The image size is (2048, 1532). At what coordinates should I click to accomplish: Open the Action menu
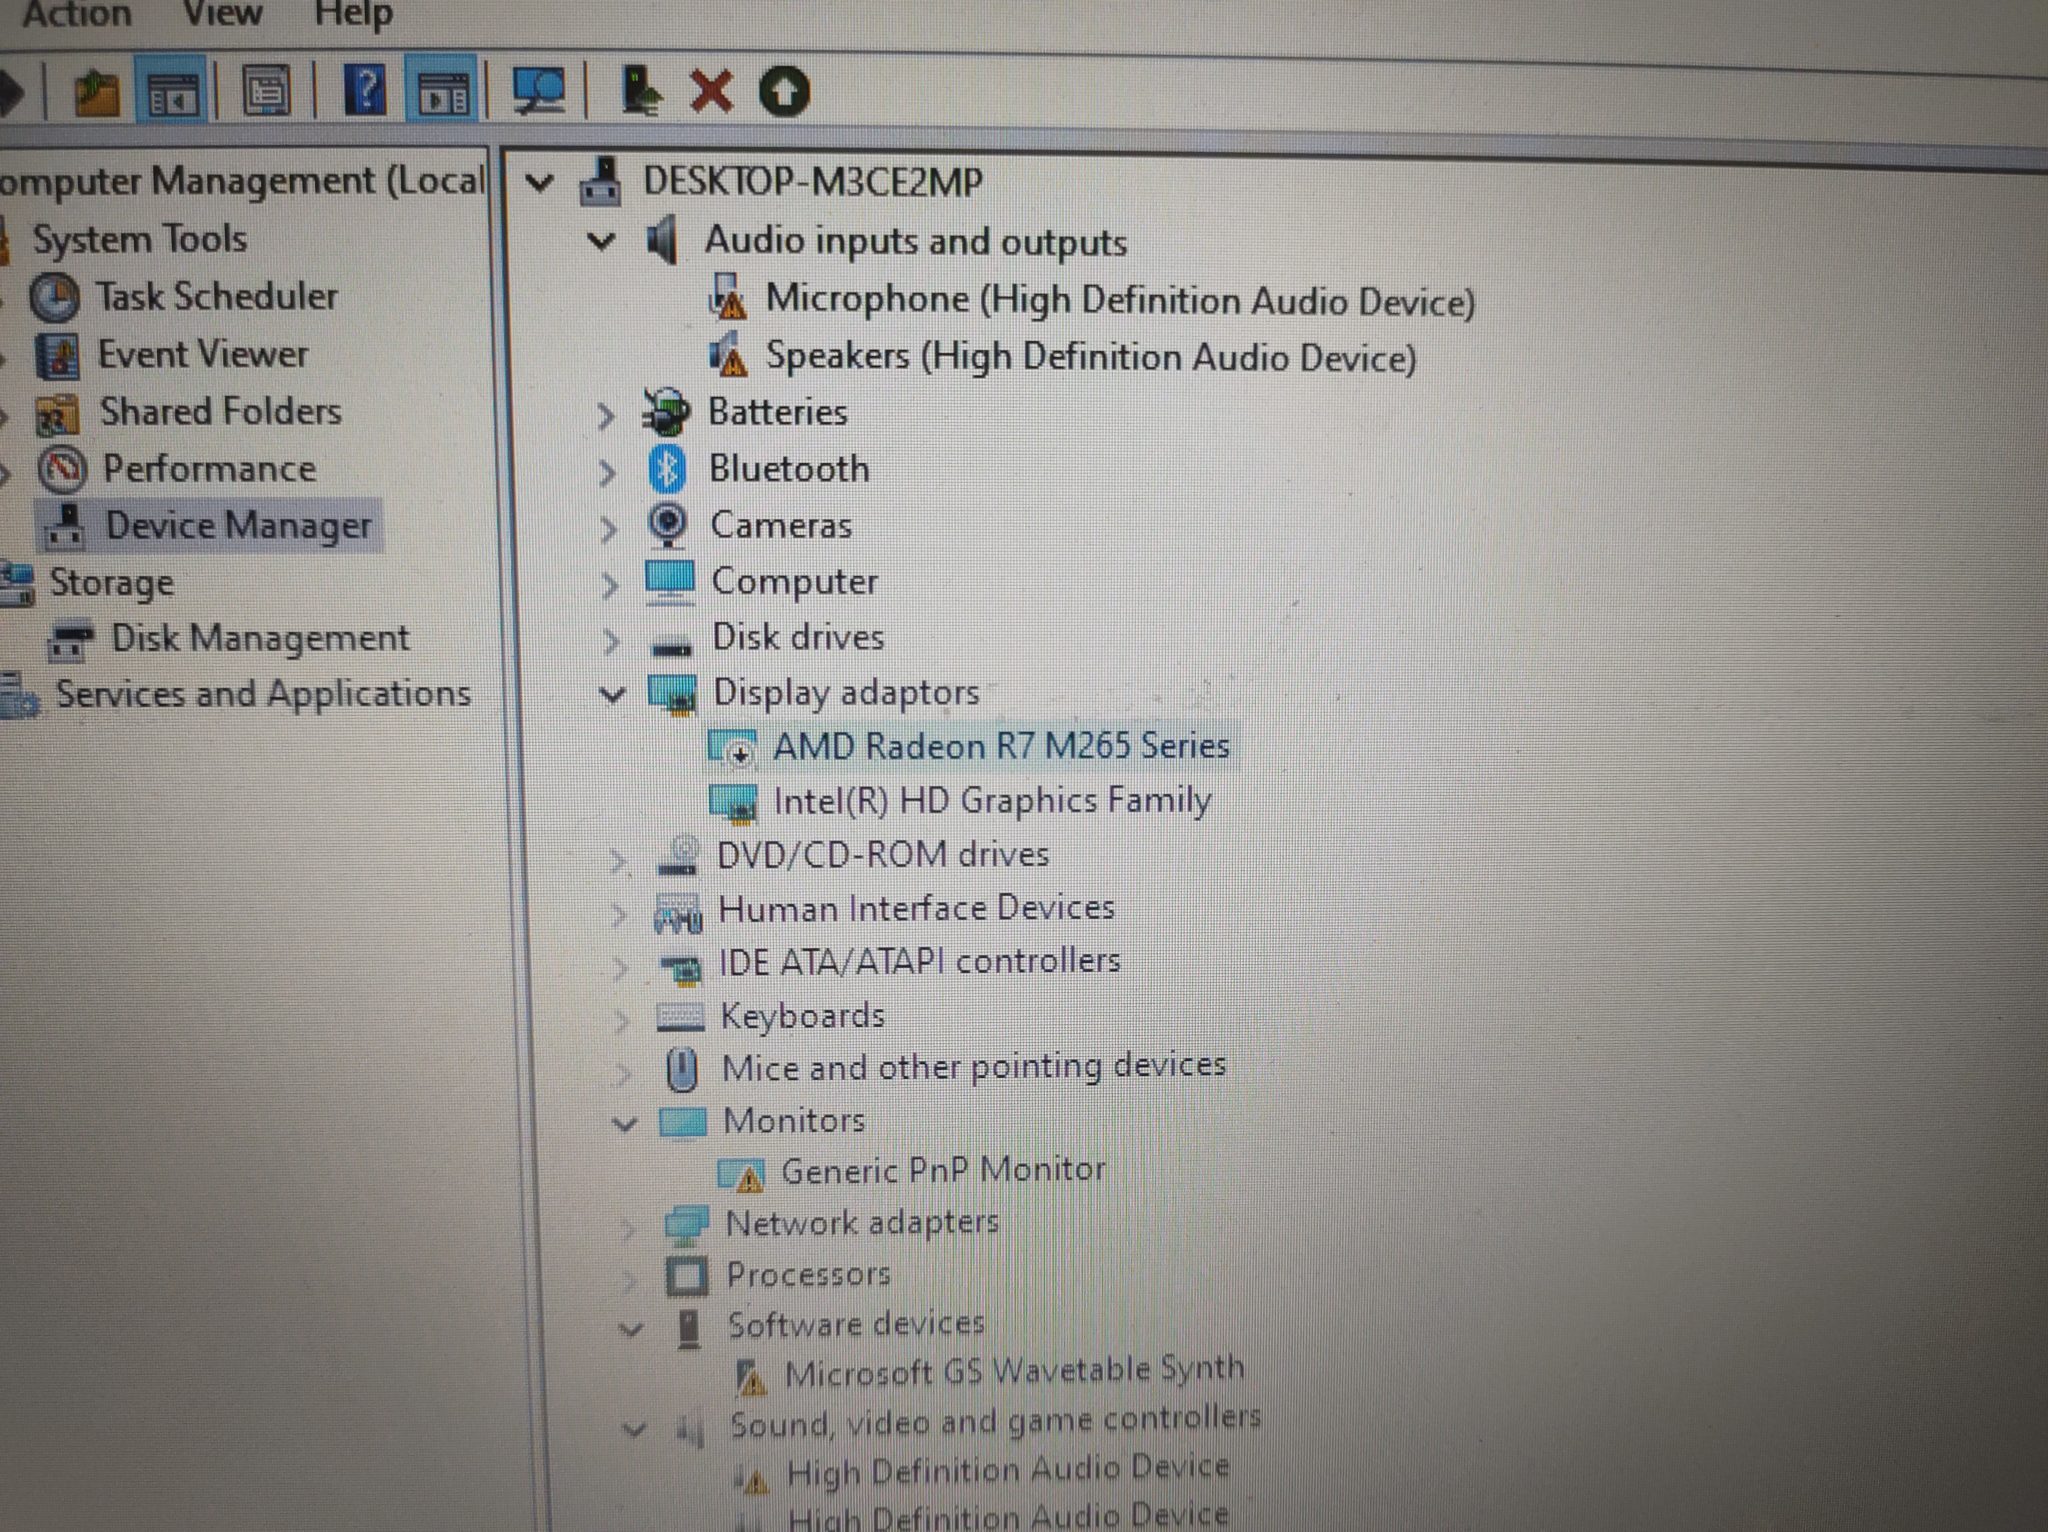coord(76,14)
